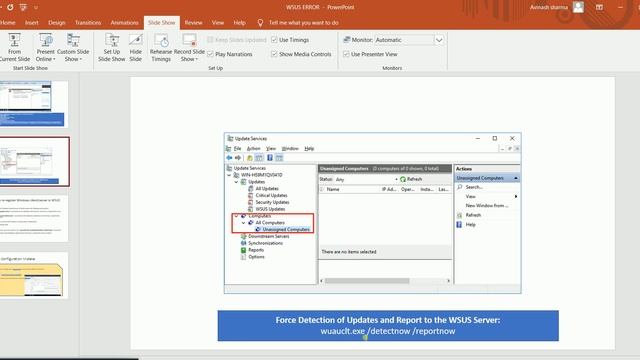Select the first slide thumbnail in the panel
Image resolution: width=640 pixels, height=360 pixels.
coord(33,104)
